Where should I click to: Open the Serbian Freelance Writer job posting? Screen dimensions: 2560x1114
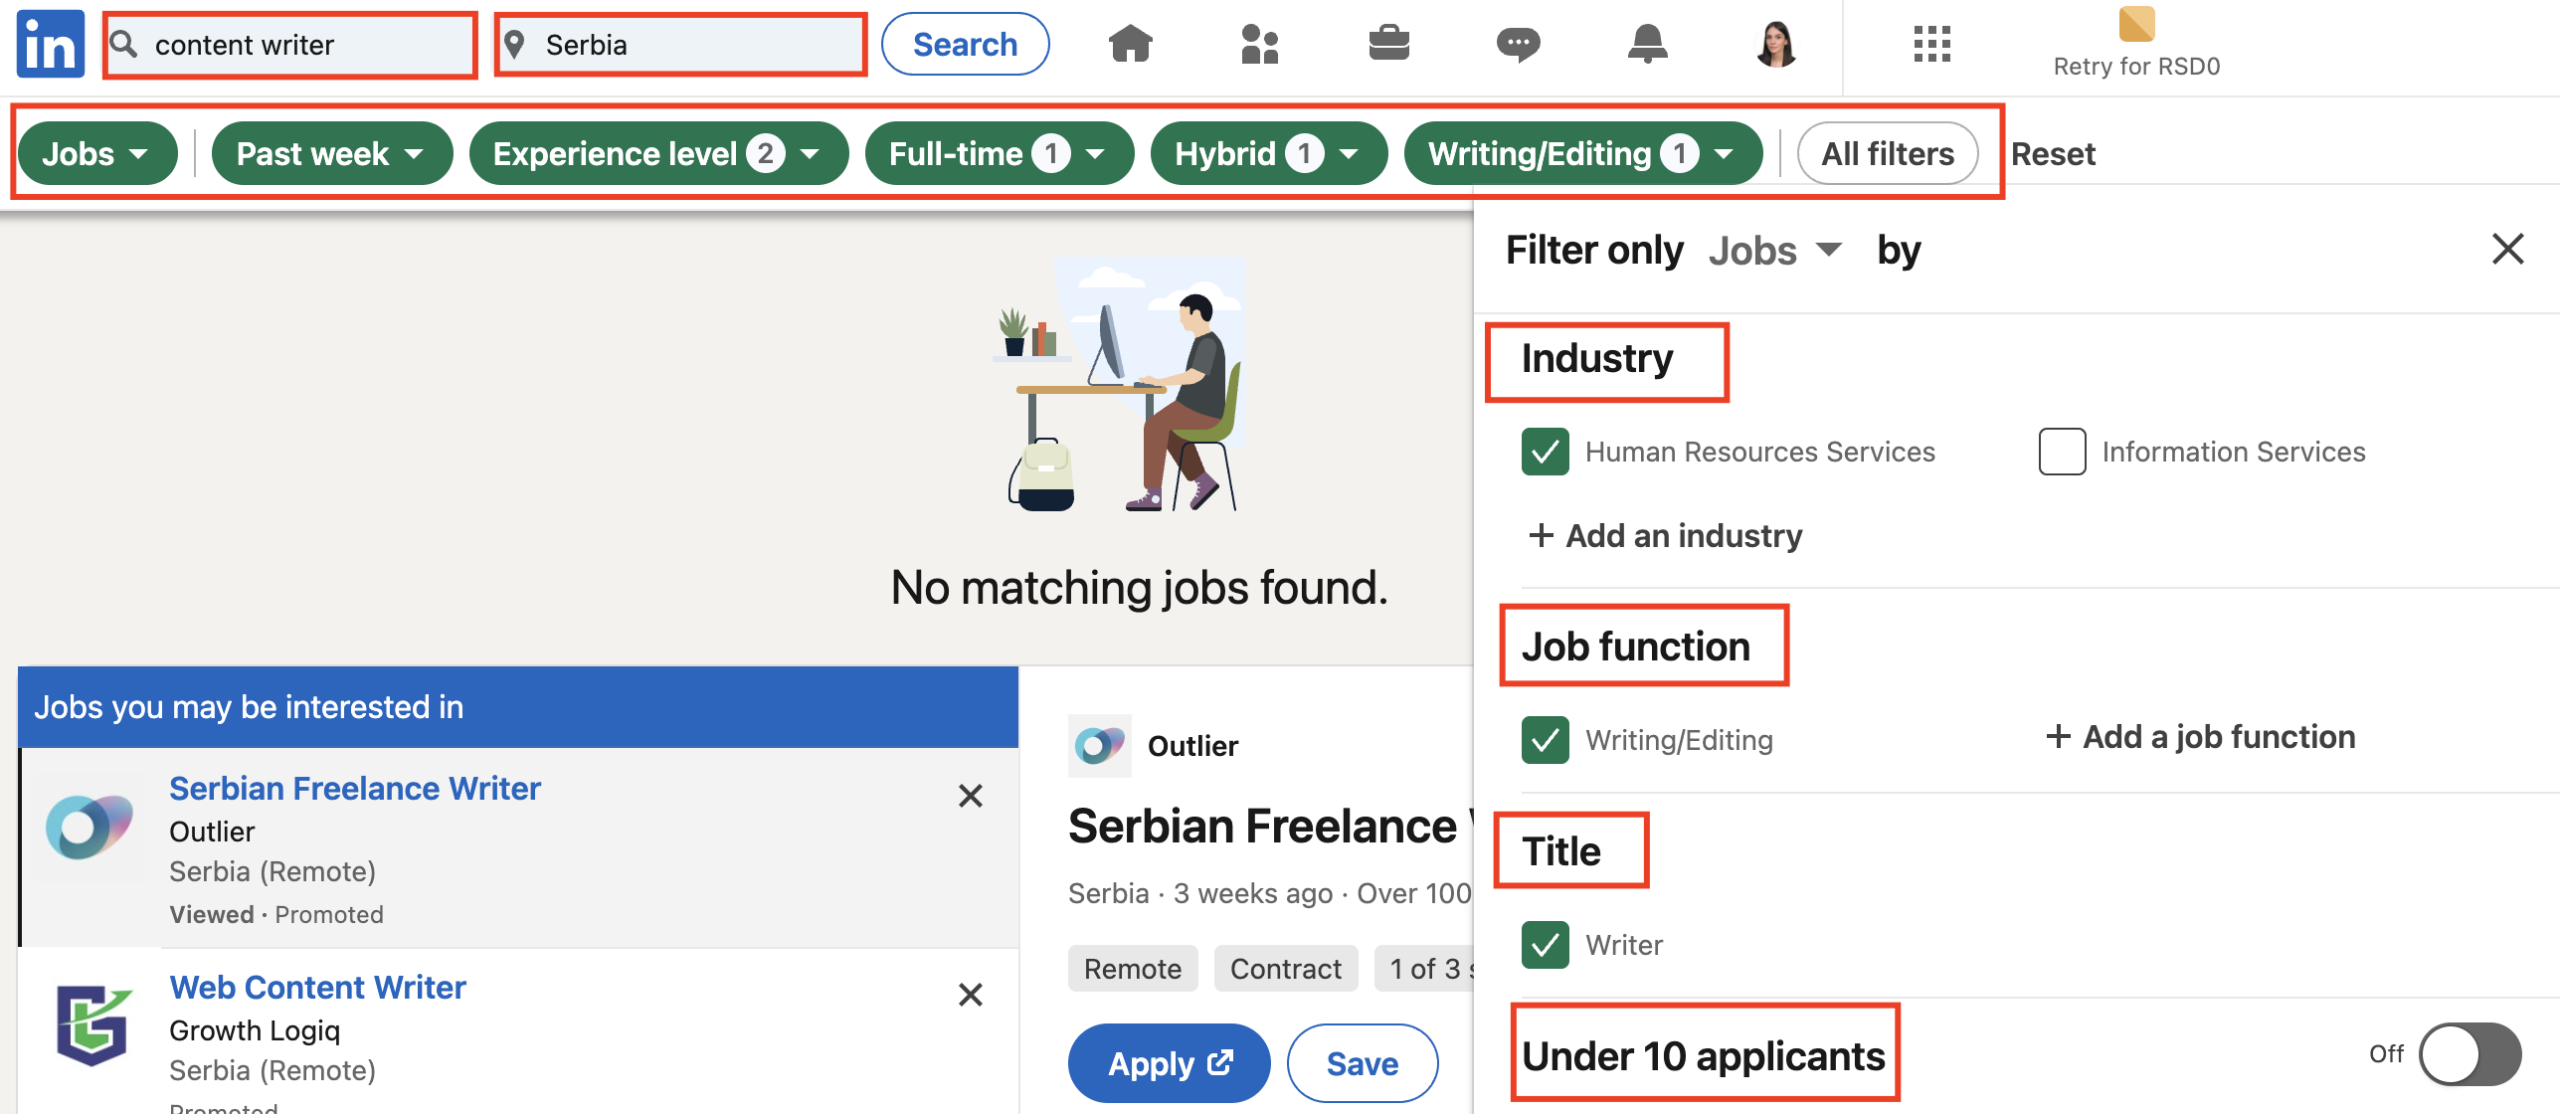355,788
